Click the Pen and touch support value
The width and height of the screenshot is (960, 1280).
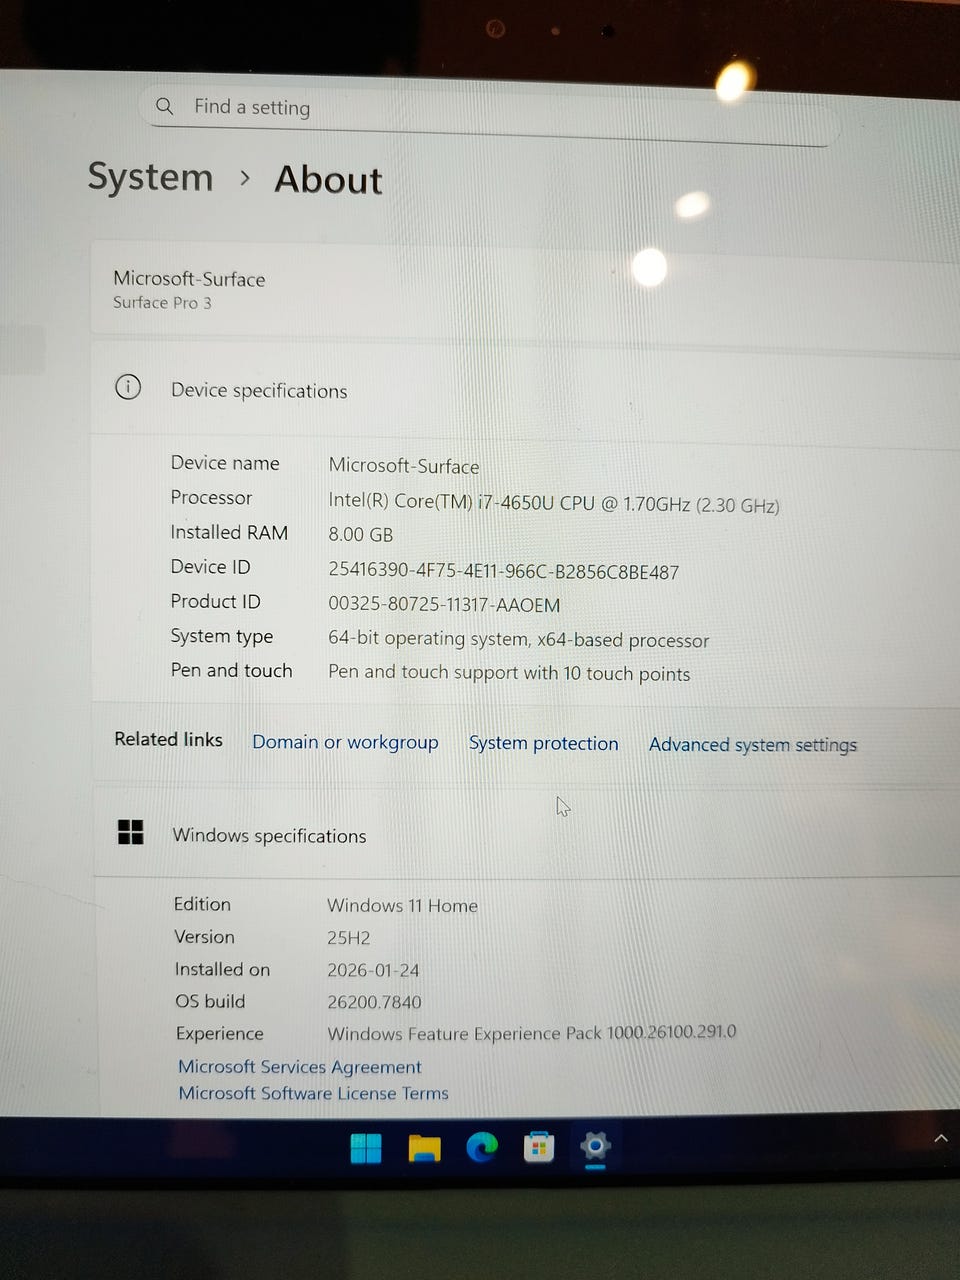(x=509, y=673)
